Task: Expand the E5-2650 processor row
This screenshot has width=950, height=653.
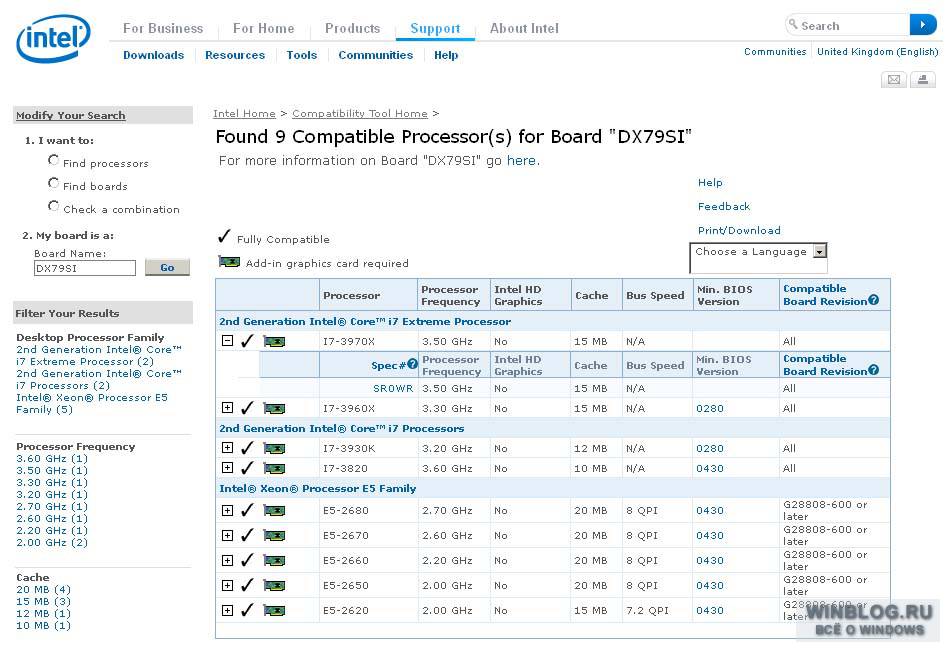Action: tap(227, 585)
